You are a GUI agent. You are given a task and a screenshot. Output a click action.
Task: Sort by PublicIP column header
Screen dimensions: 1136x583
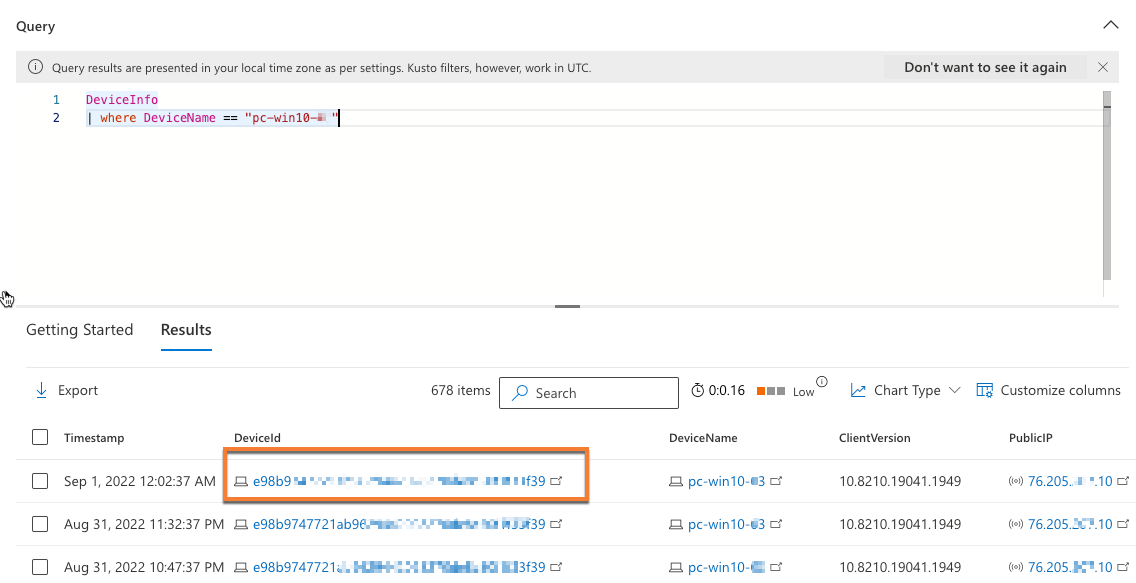pyautogui.click(x=1030, y=437)
